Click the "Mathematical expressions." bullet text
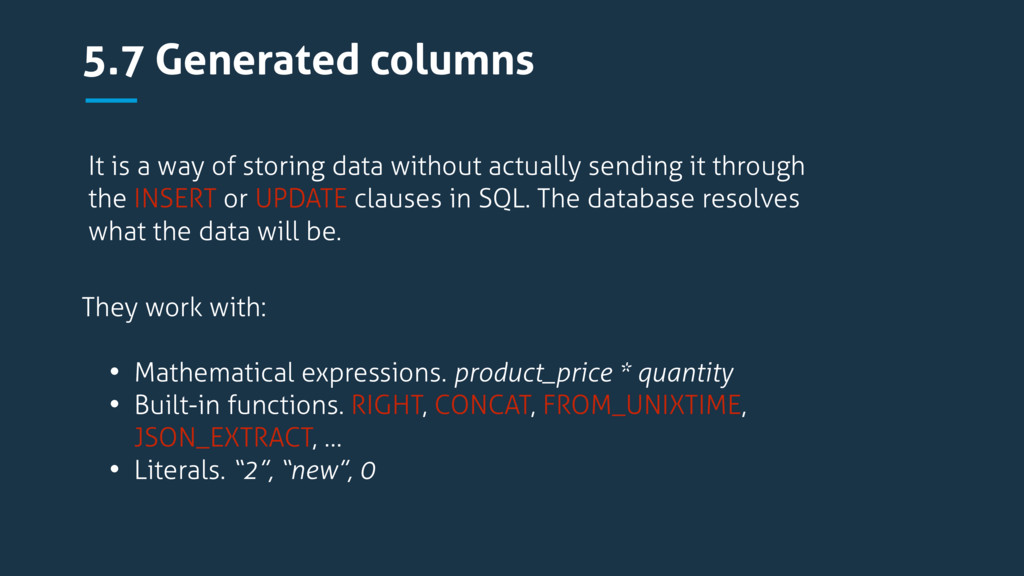Viewport: 1024px width, 576px height. [x=290, y=374]
